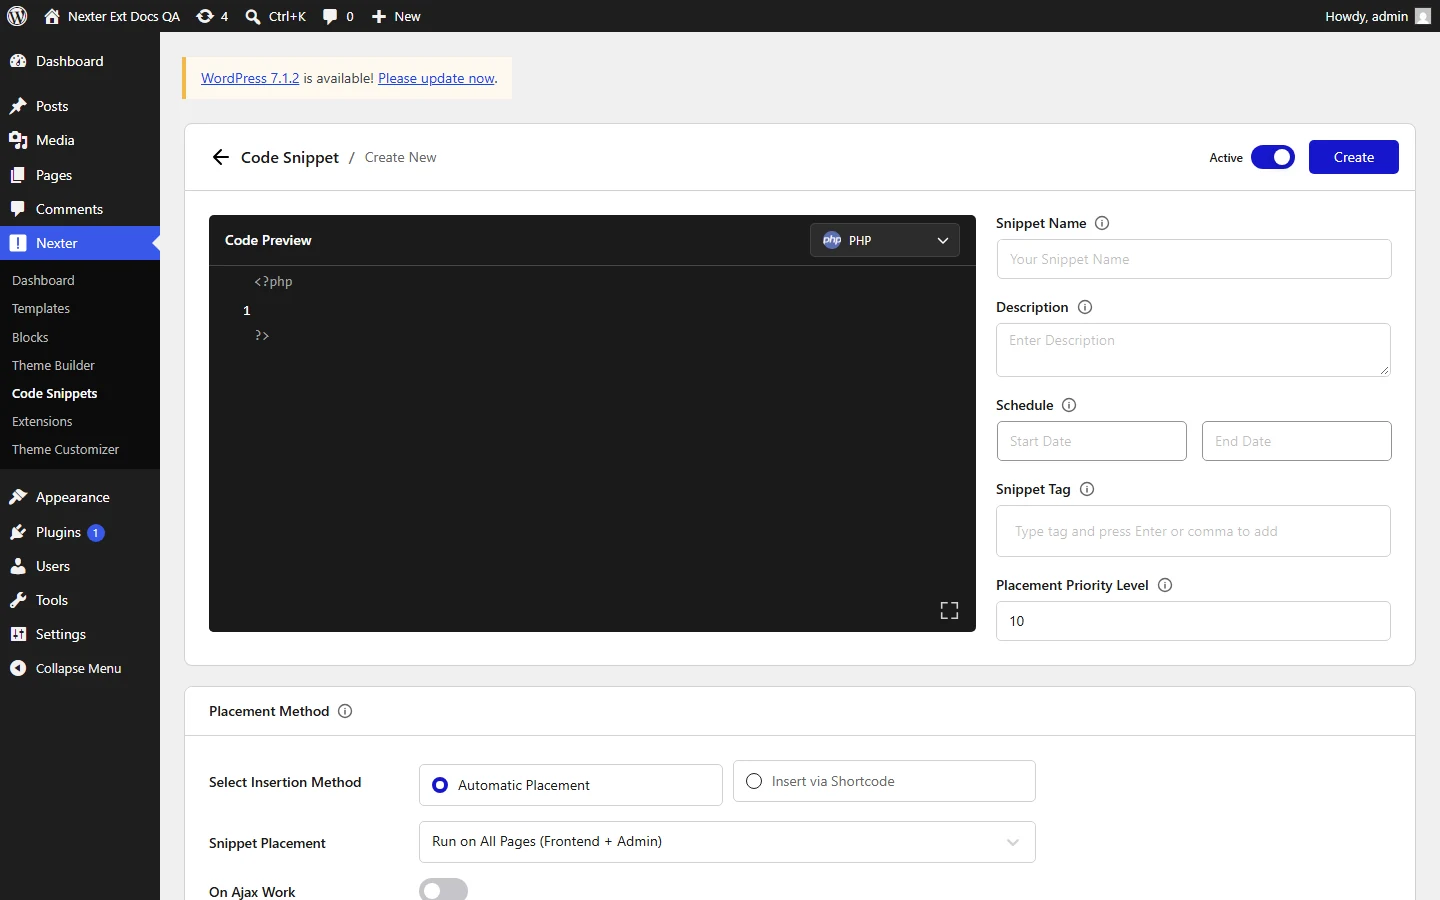The height and width of the screenshot is (900, 1440).
Task: Open Extensions submenu item
Action: pos(42,421)
